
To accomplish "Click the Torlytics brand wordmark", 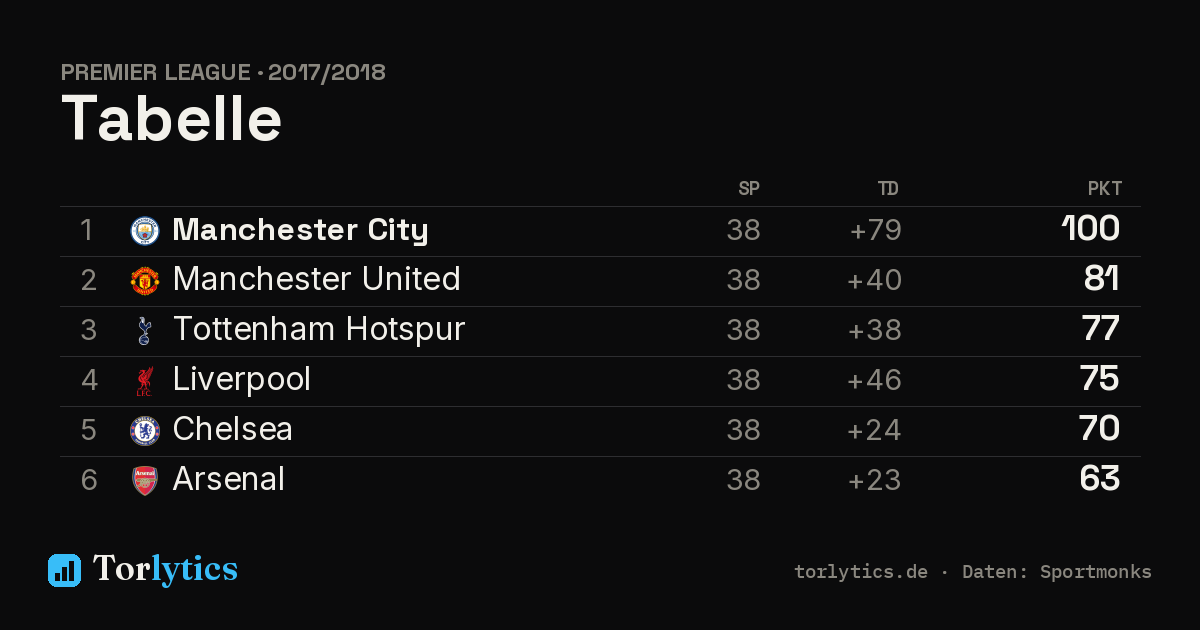I will (x=165, y=570).
